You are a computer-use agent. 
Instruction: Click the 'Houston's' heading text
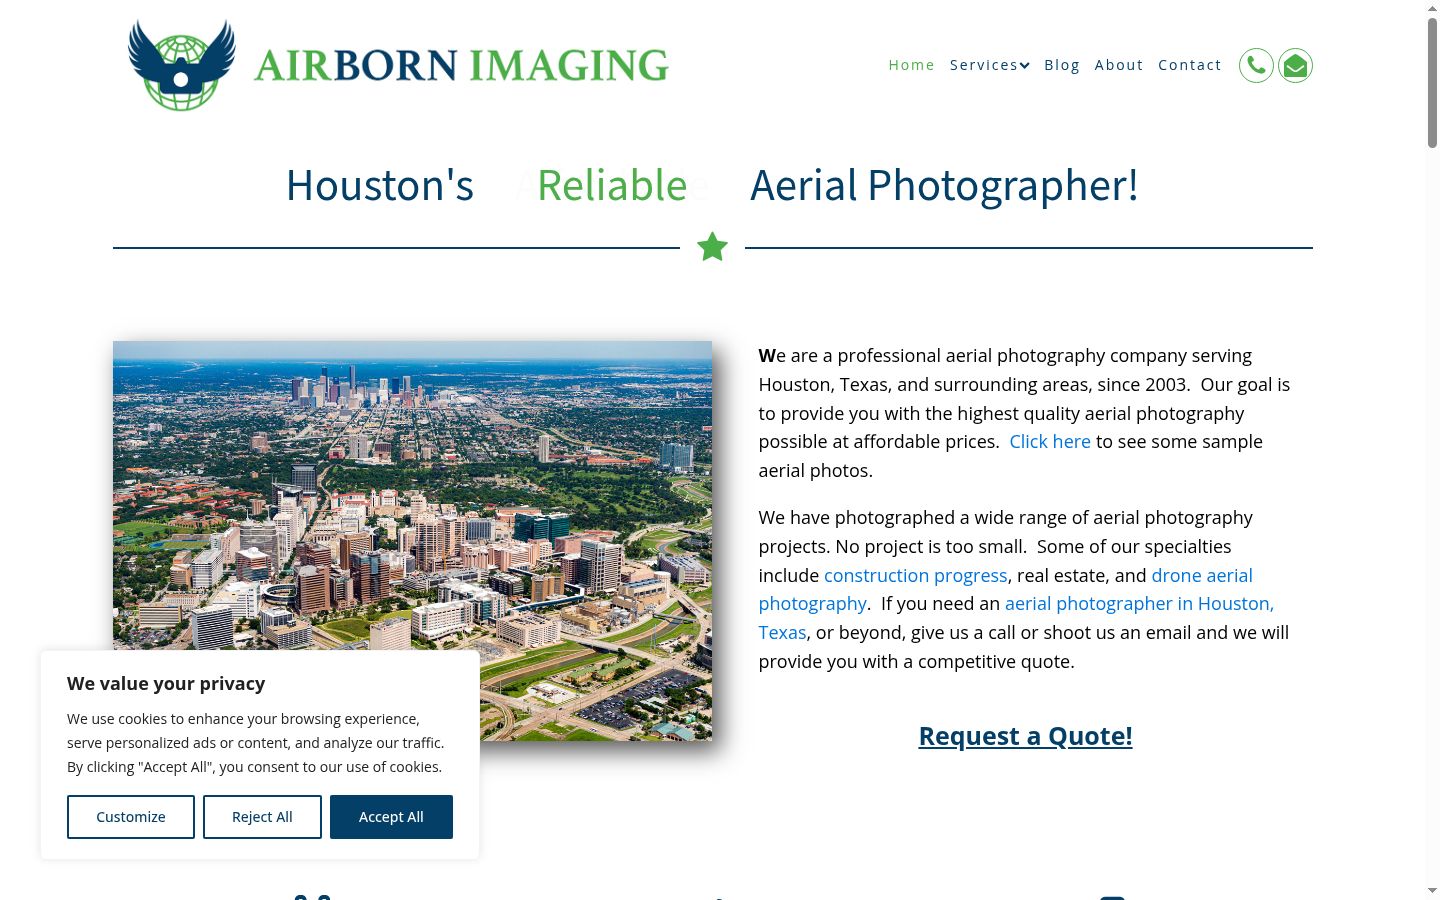click(x=380, y=186)
